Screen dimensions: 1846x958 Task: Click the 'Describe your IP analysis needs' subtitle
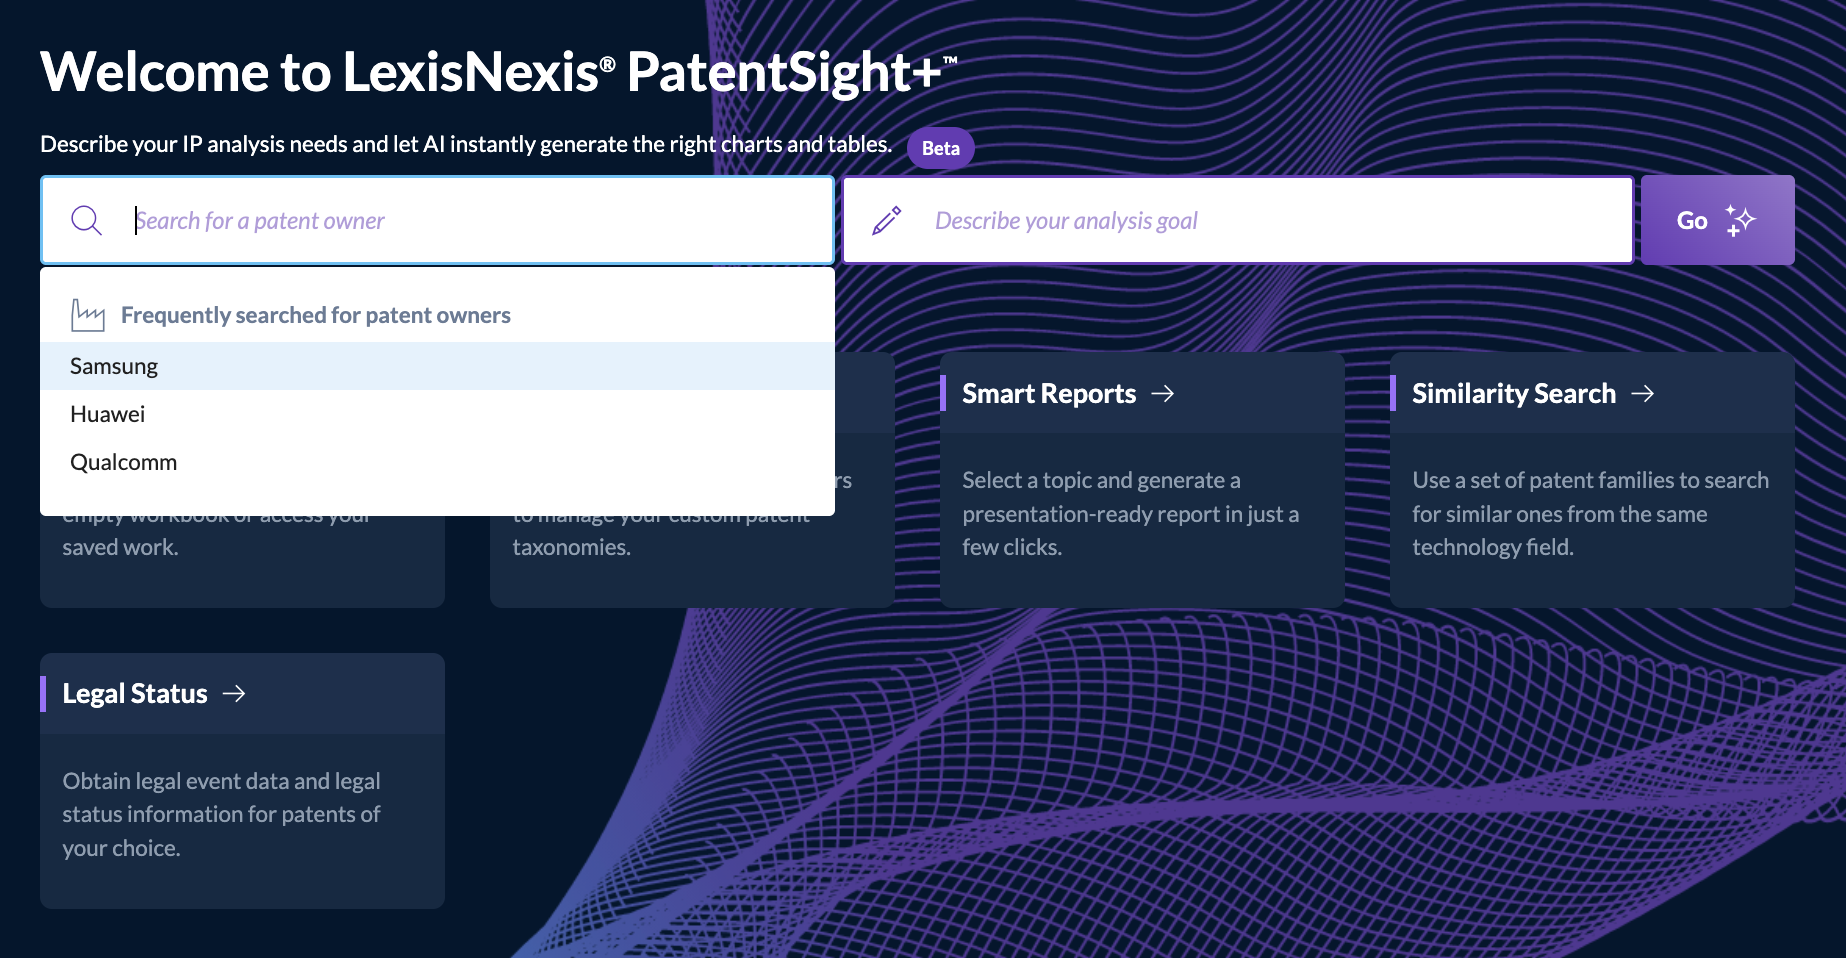tap(466, 144)
